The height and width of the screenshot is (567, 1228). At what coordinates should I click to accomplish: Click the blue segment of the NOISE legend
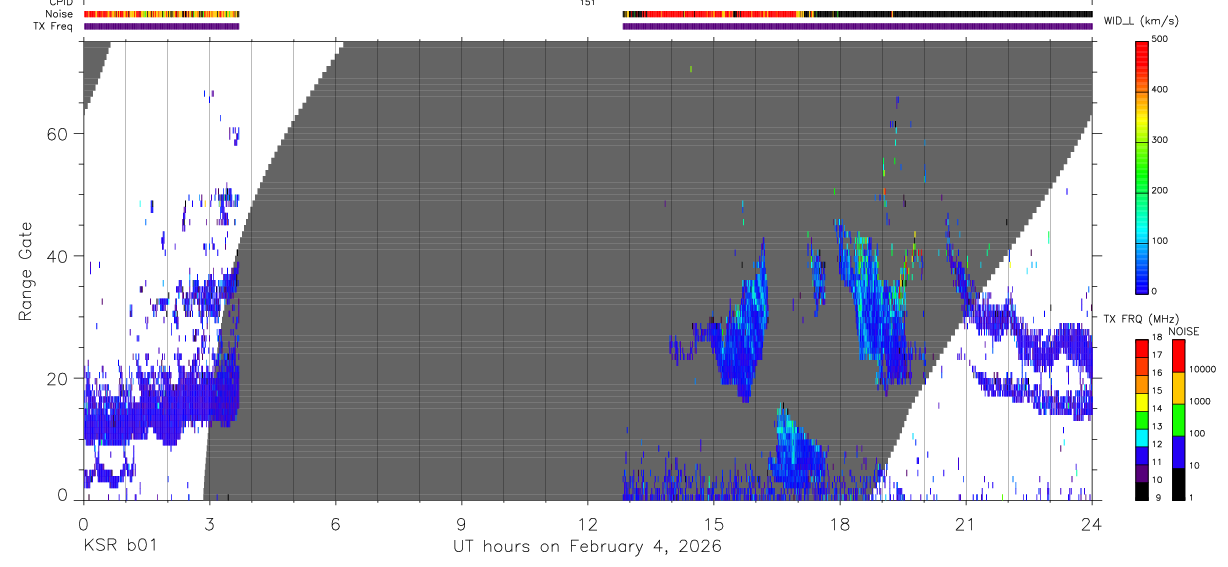click(1178, 452)
